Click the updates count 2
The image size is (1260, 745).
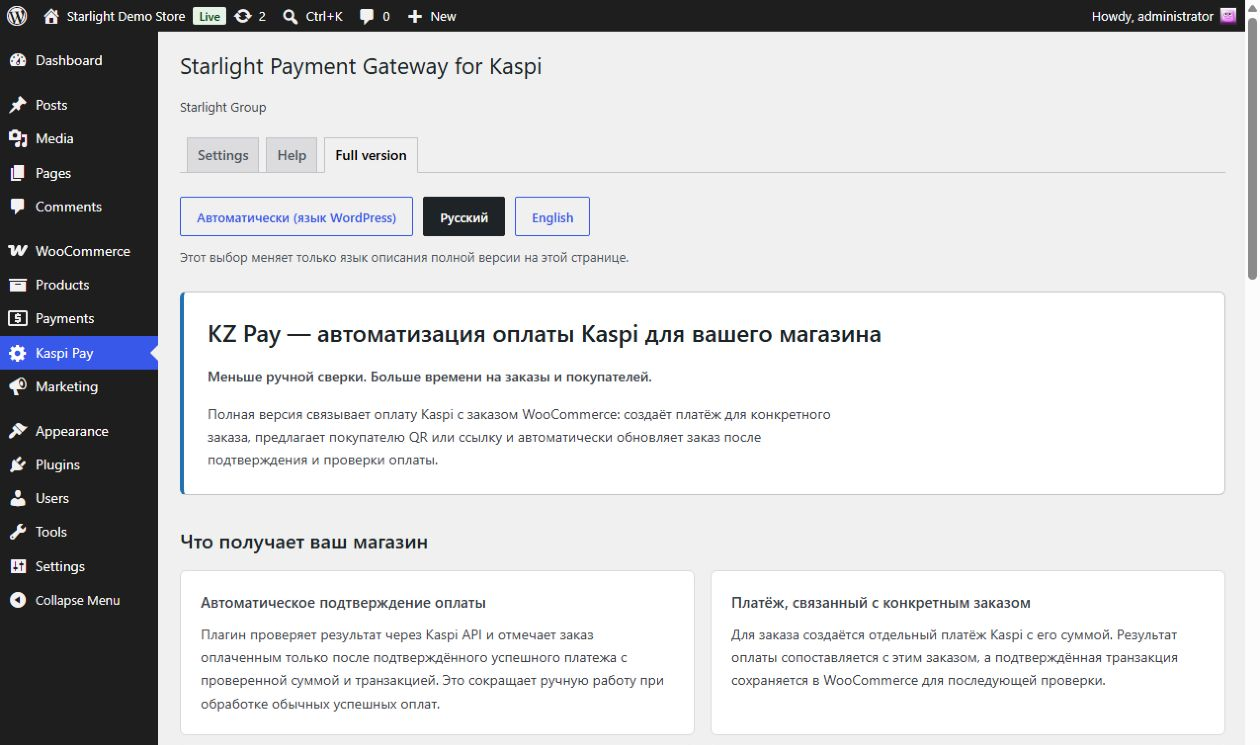(262, 16)
